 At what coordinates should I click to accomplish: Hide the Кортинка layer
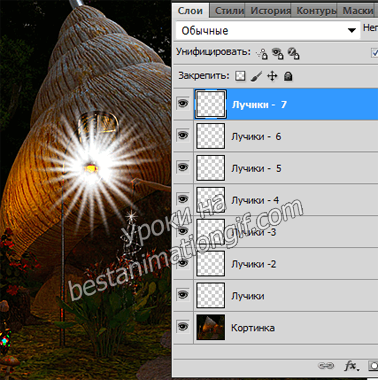(183, 326)
